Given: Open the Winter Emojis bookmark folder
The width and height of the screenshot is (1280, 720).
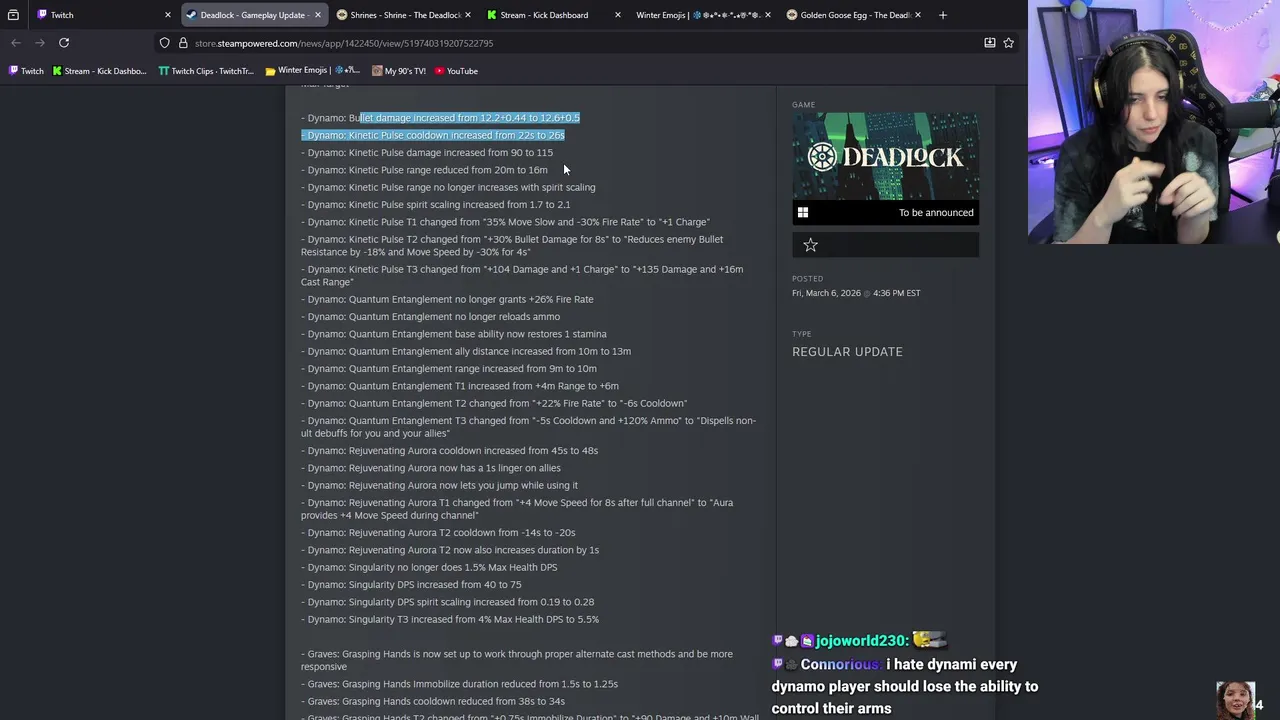Looking at the screenshot, I should click(313, 71).
